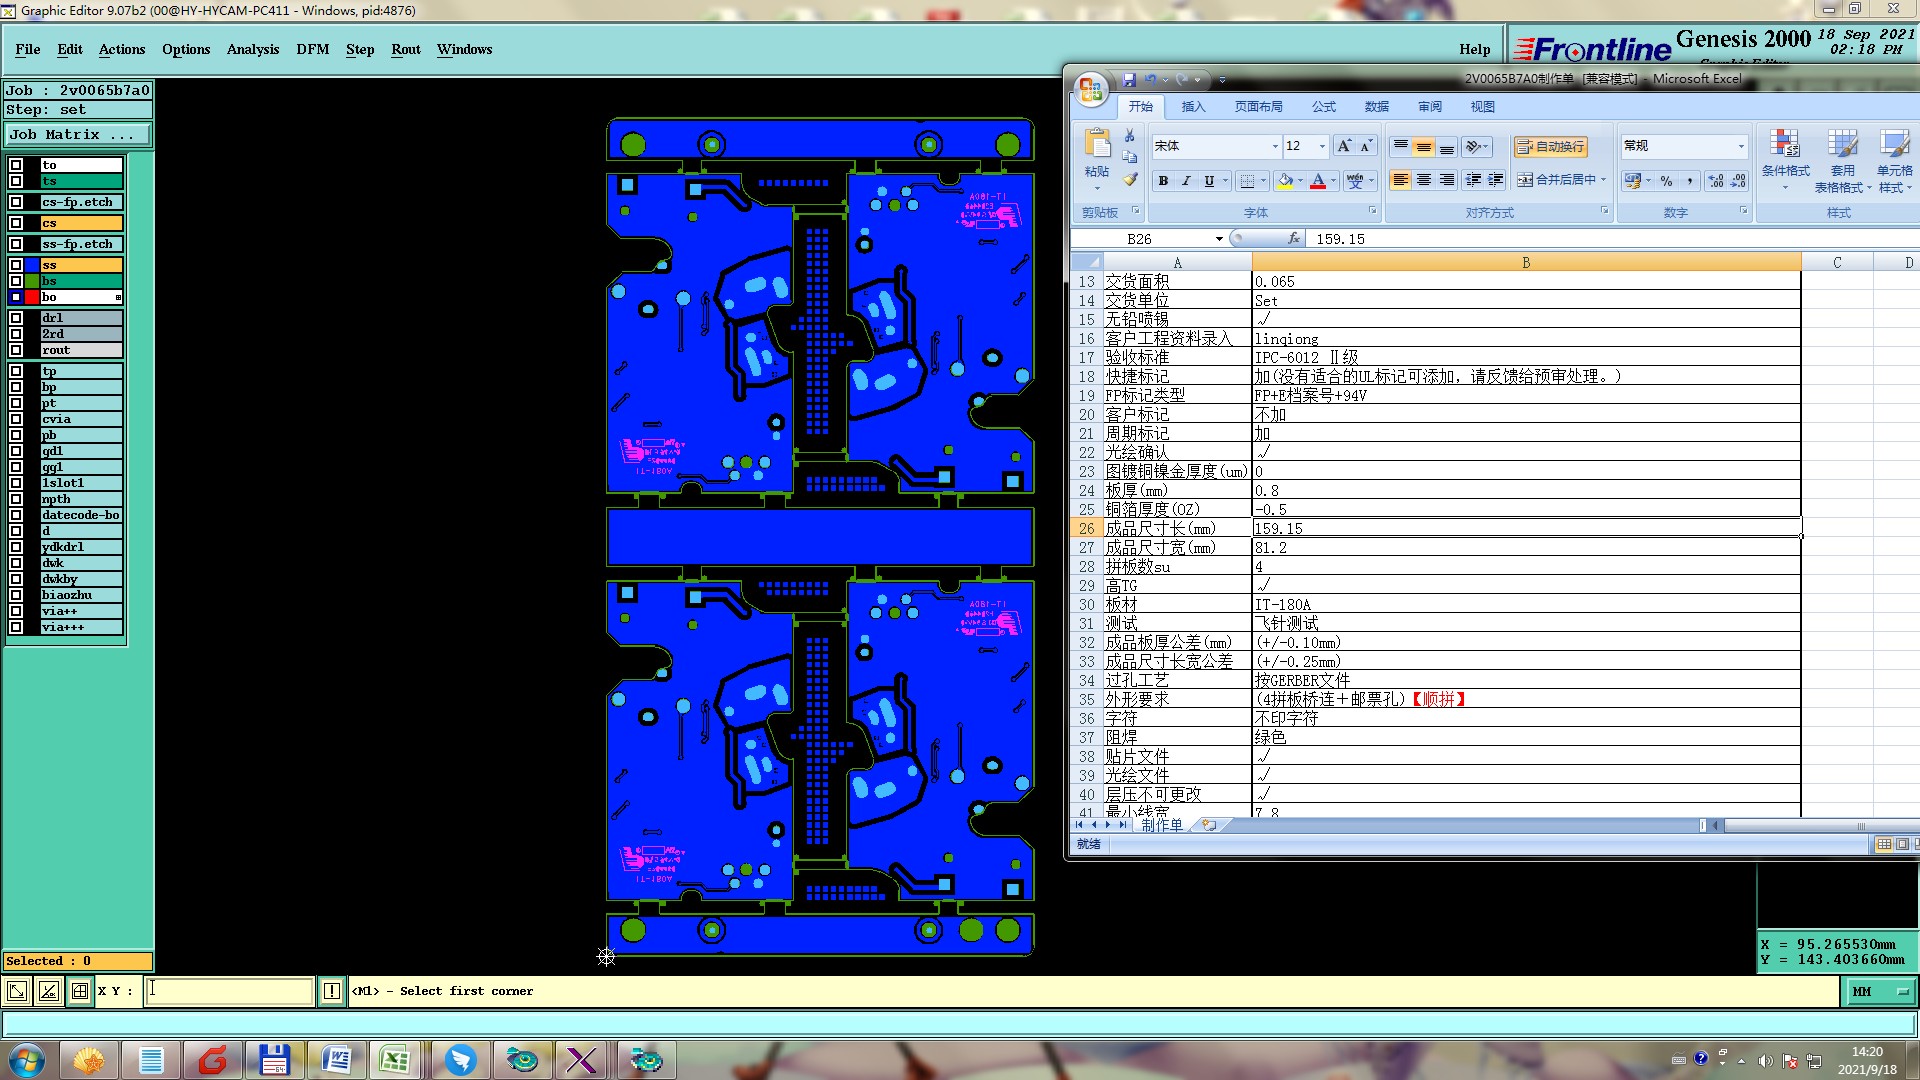
Task: Toggle checkbox for the rout layer
Action: (x=16, y=350)
